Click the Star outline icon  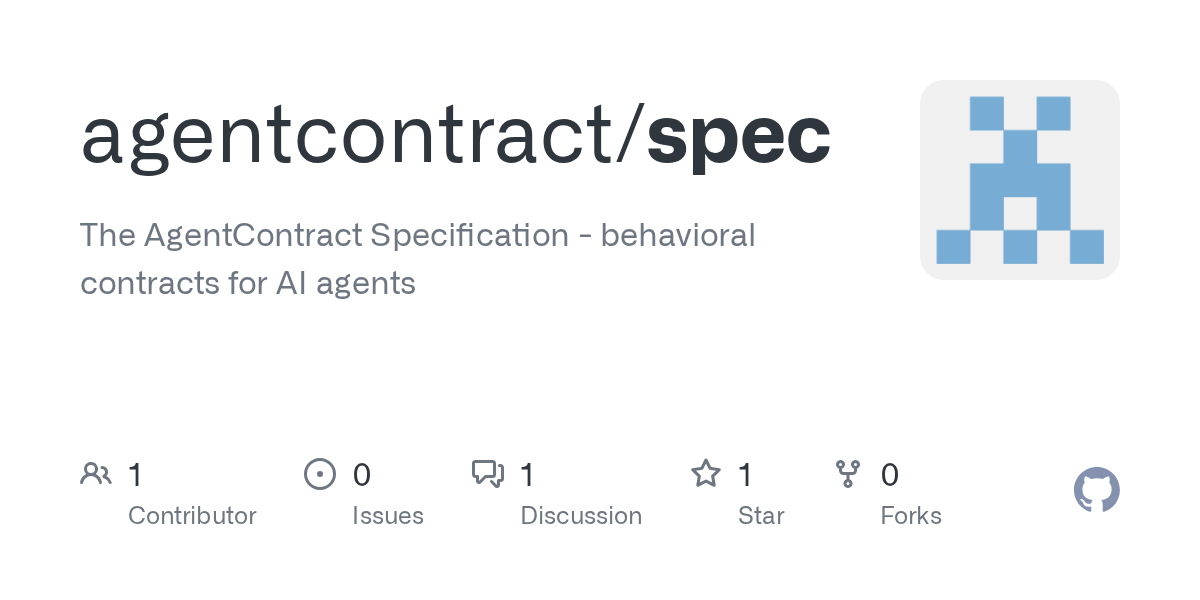pos(706,474)
